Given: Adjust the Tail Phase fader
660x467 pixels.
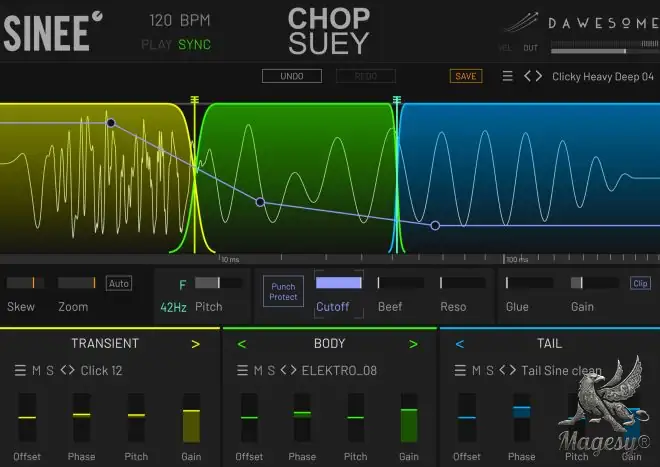Looking at the screenshot, I should point(522,417).
